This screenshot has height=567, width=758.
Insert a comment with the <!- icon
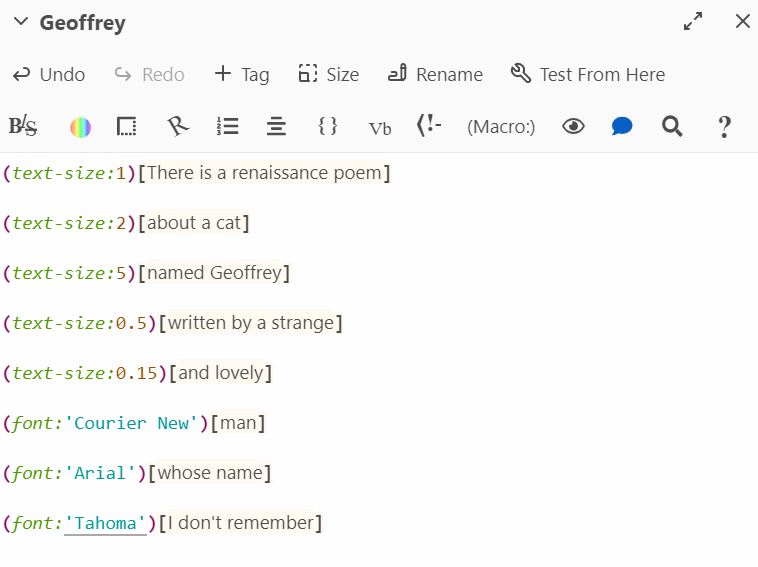[429, 126]
